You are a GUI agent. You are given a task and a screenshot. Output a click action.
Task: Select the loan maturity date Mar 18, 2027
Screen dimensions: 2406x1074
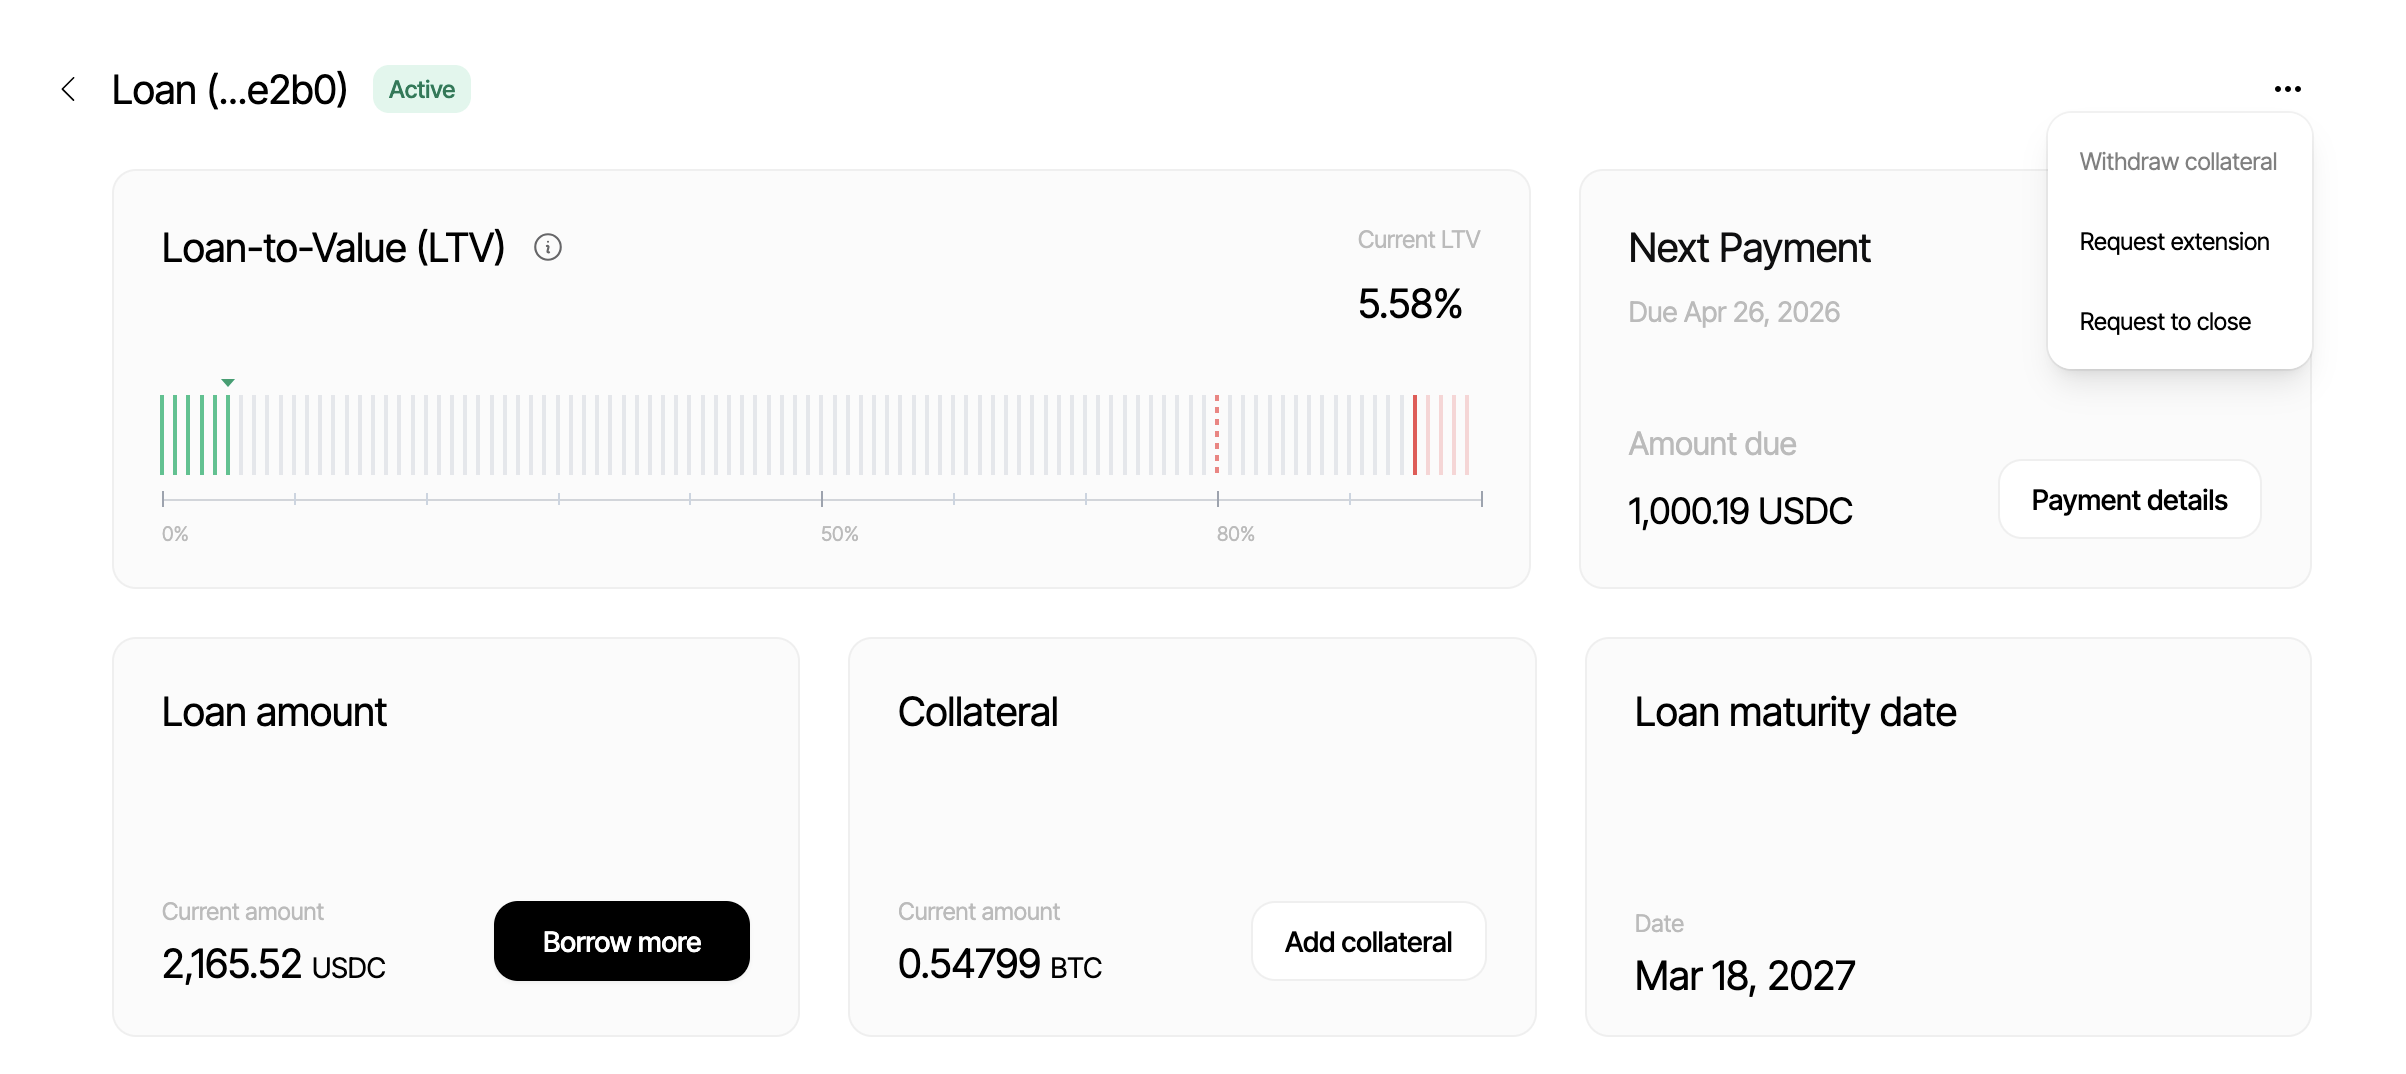[1744, 975]
